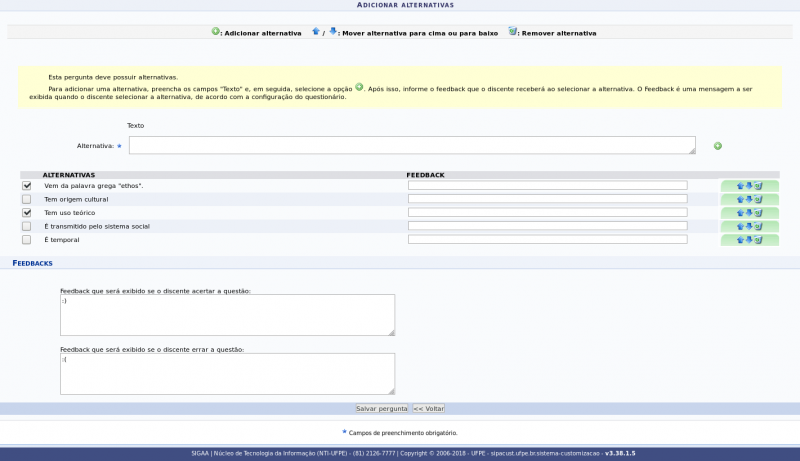Click the 'Remover alternativa' legend trash icon
This screenshot has height=461, width=800.
pos(512,32)
